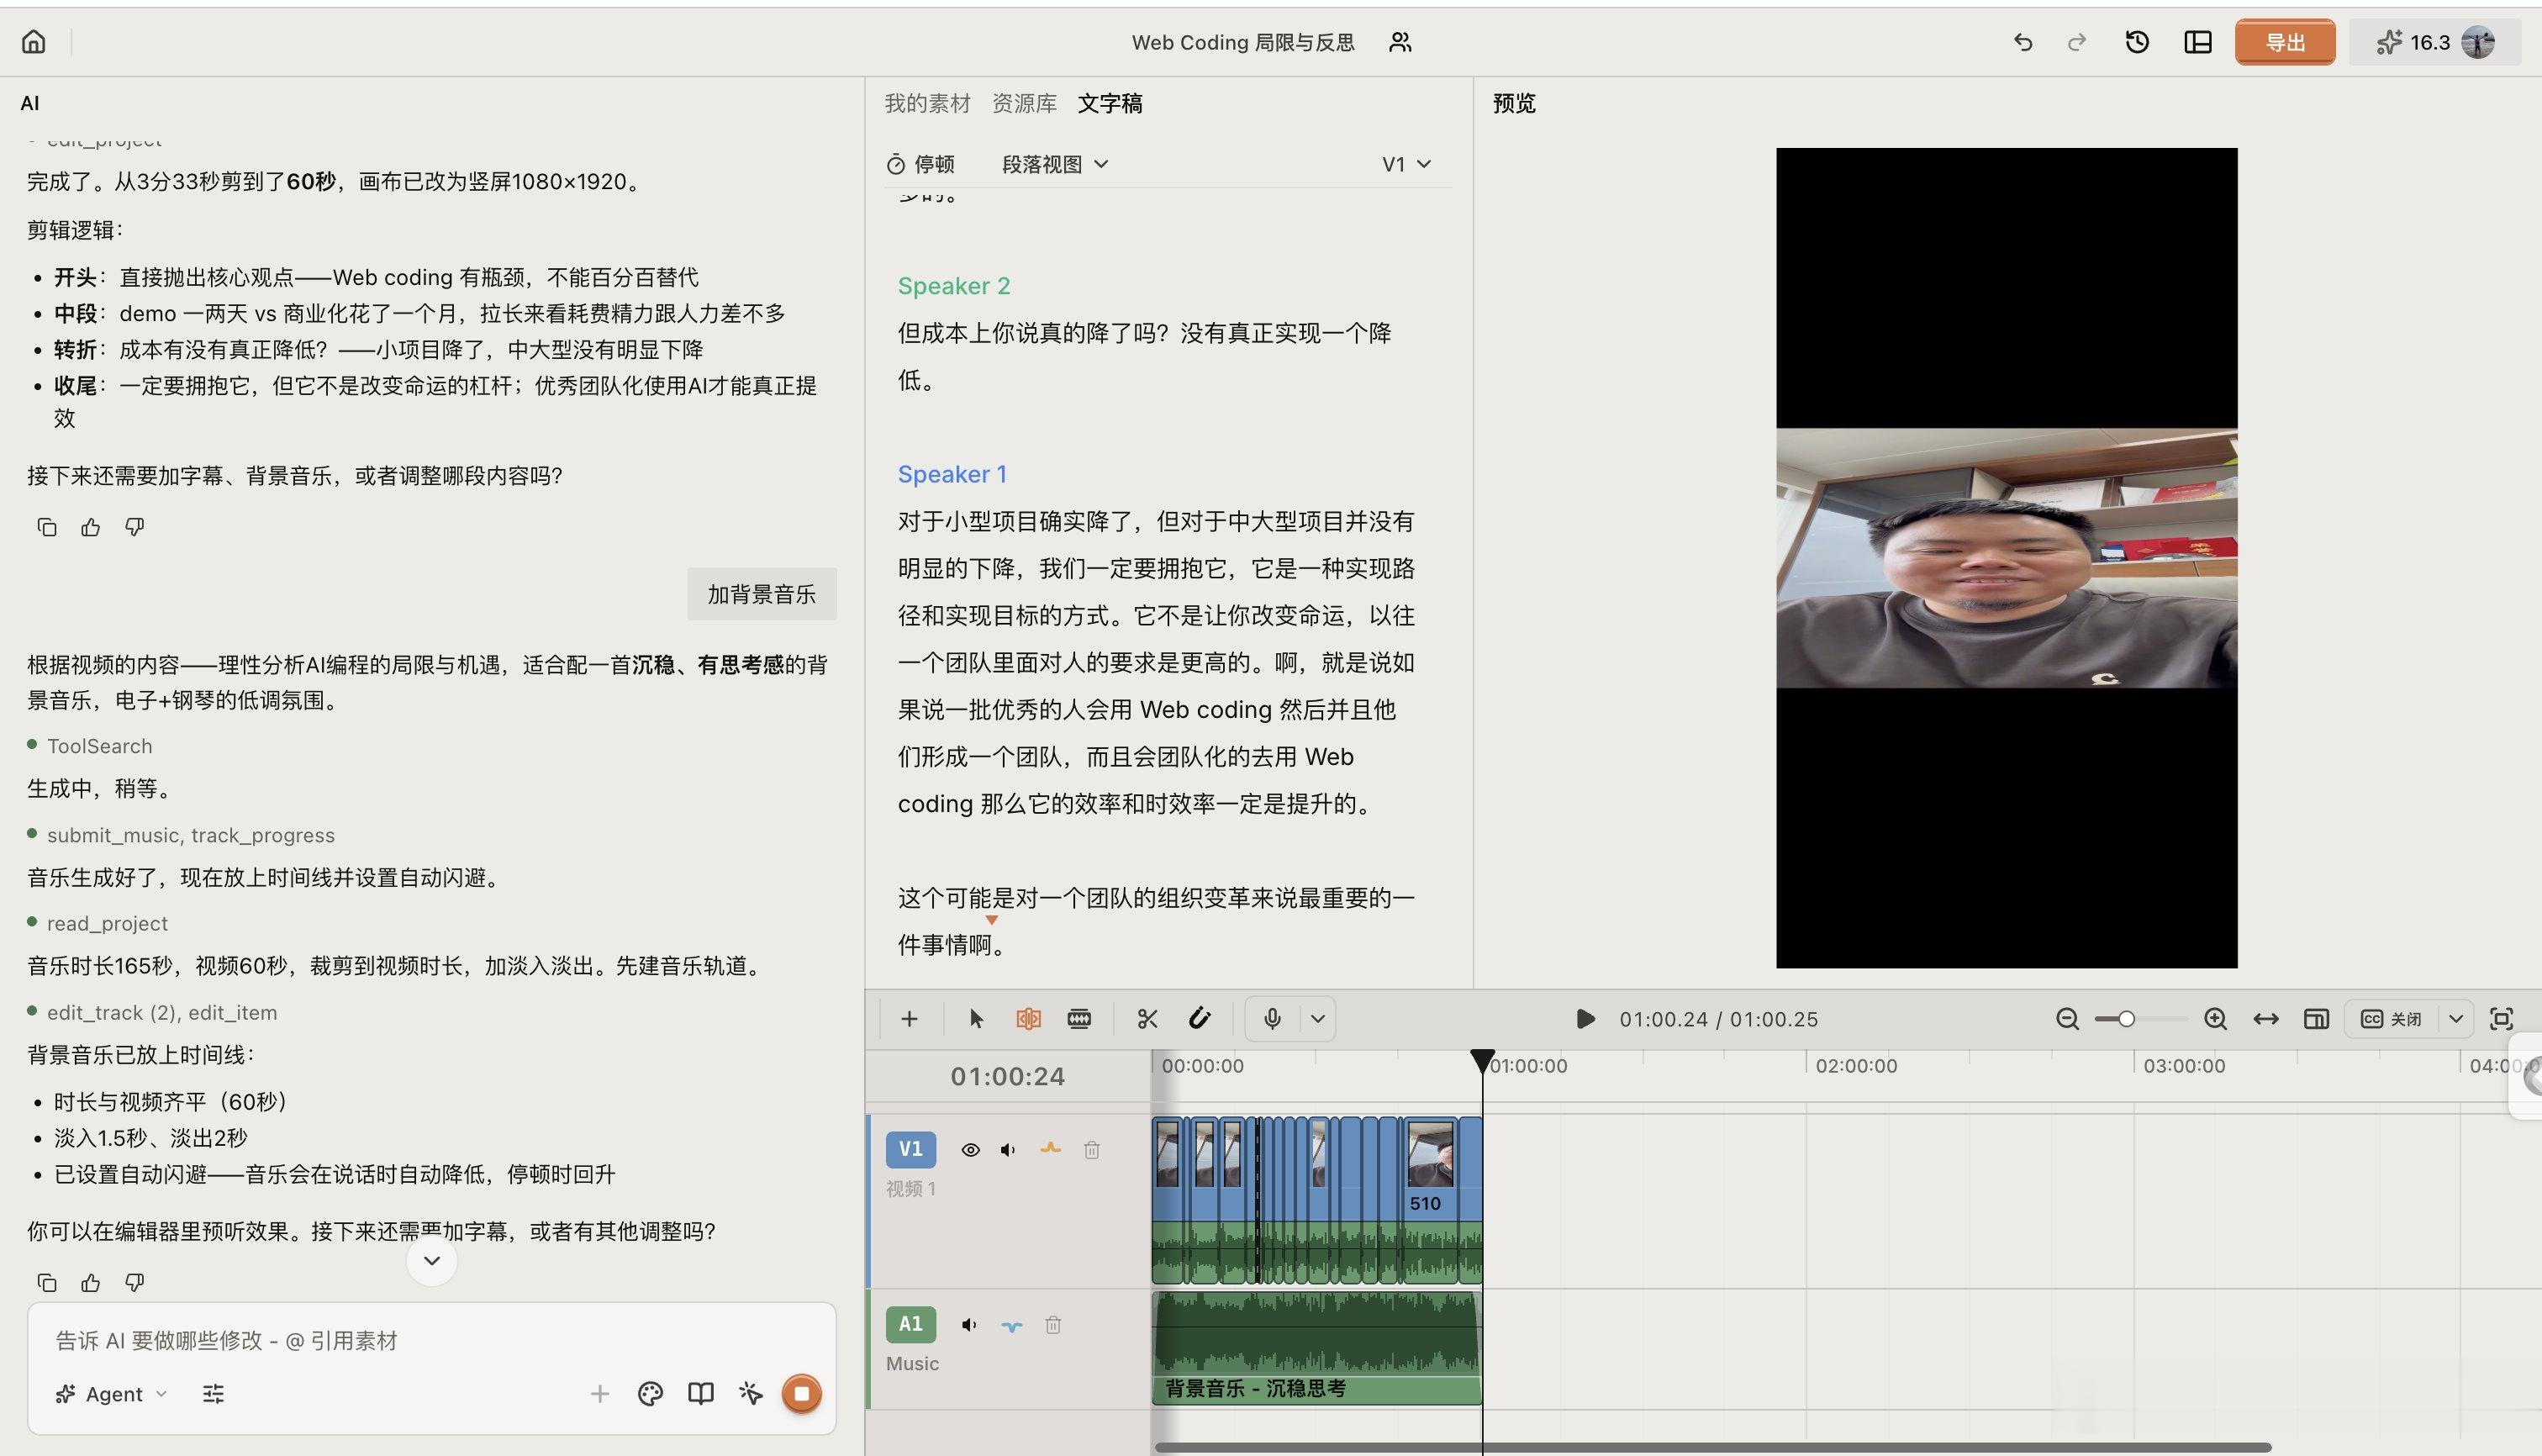Toggle the orange ripple edit tool

click(x=1028, y=1019)
